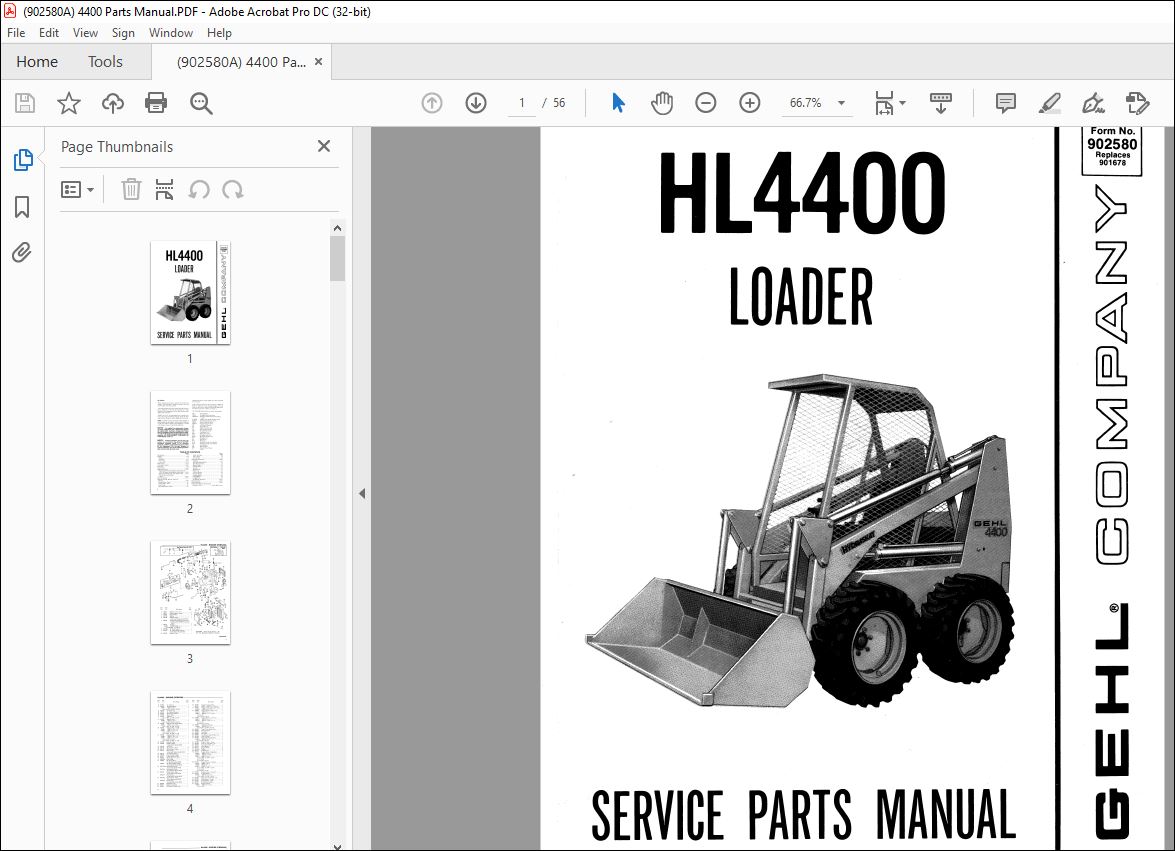Viewport: 1175px width, 851px height.
Task: Open the Edit menu
Action: coord(49,33)
